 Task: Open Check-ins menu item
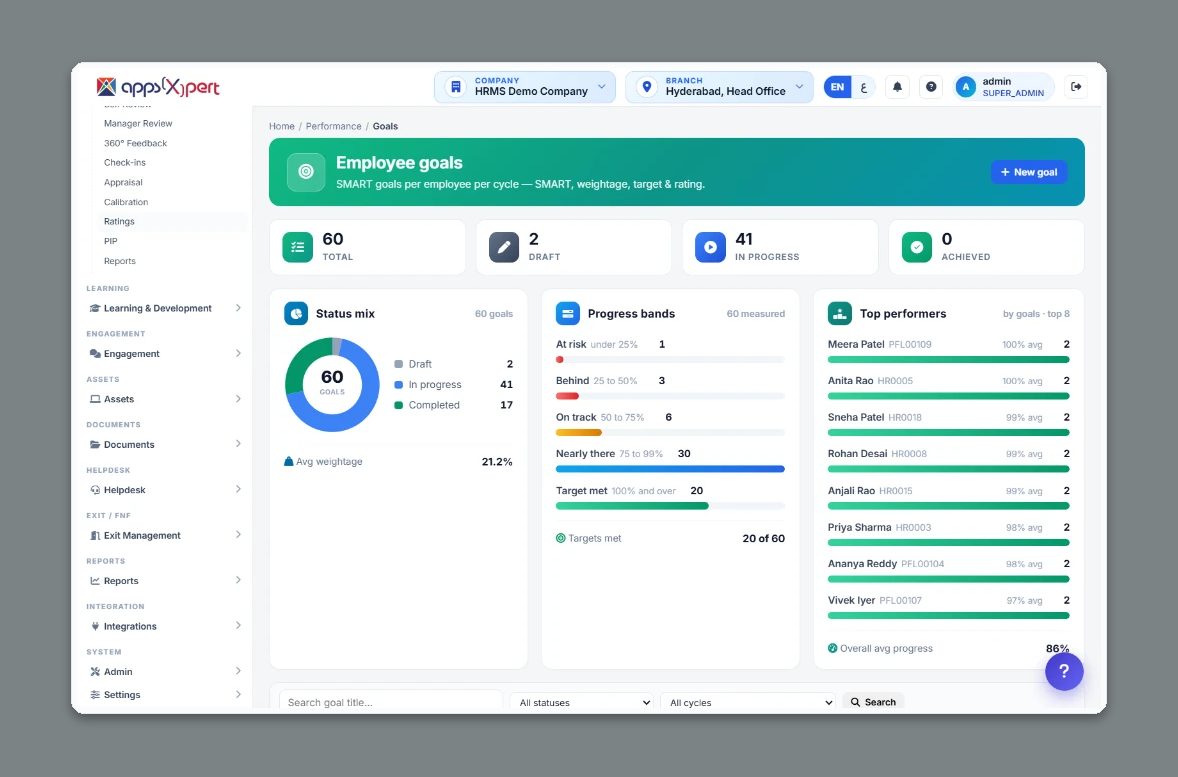click(125, 162)
